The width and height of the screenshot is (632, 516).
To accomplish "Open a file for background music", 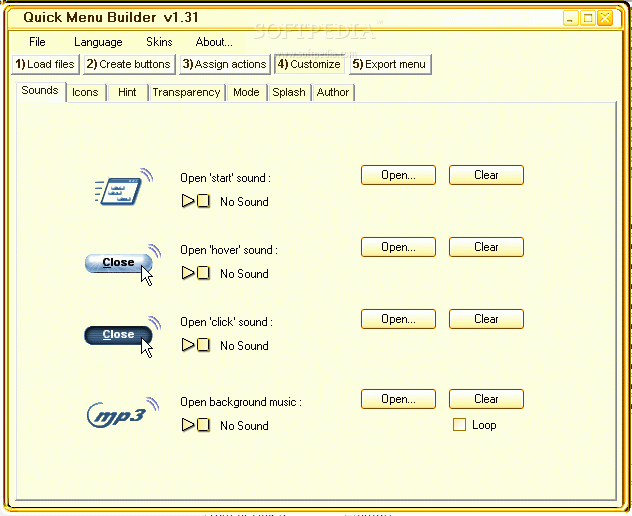I will click(x=398, y=399).
